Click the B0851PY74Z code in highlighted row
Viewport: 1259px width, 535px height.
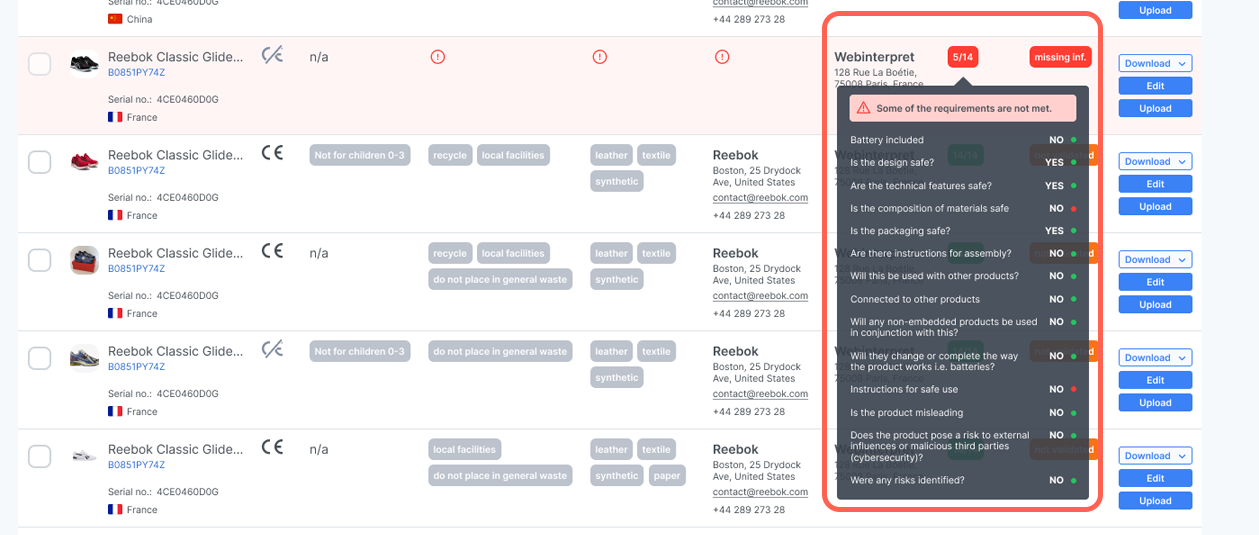[x=136, y=72]
